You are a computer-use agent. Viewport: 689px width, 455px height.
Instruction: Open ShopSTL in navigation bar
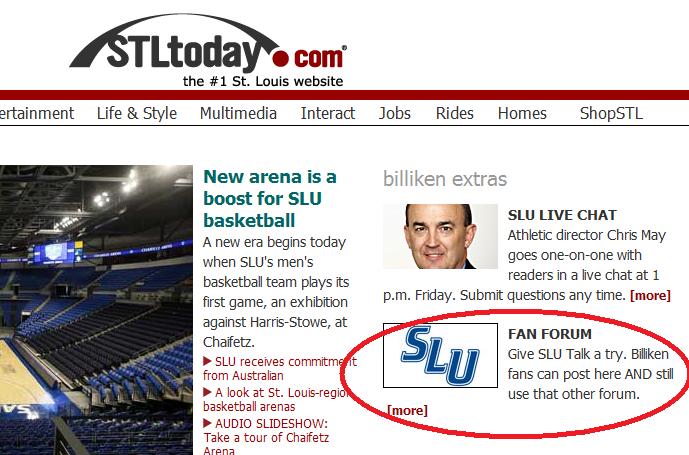(611, 113)
